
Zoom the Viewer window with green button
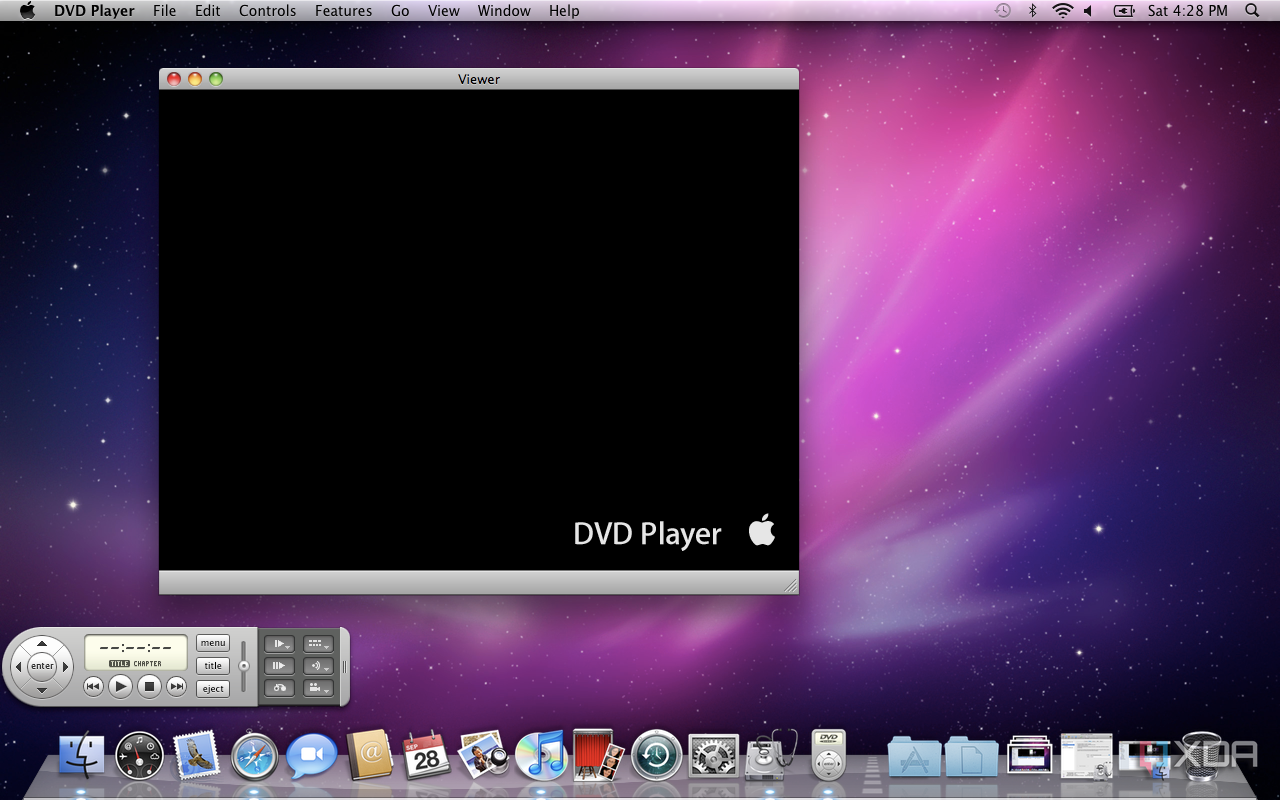click(x=216, y=79)
